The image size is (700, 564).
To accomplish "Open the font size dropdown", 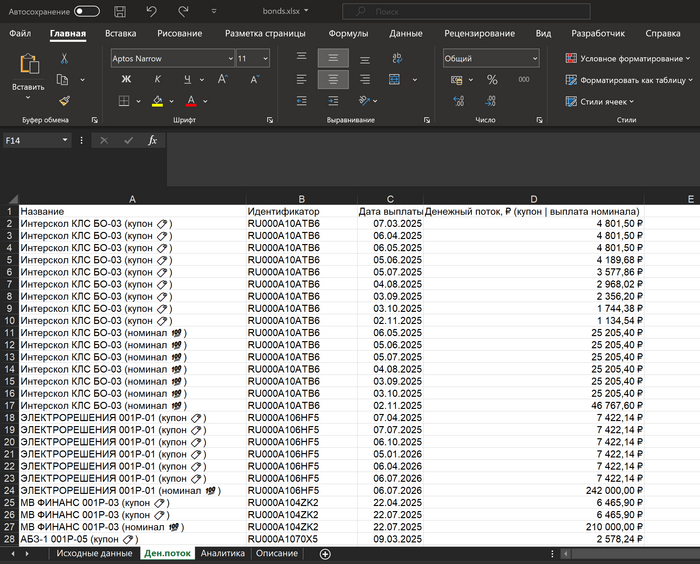I will coord(263,59).
